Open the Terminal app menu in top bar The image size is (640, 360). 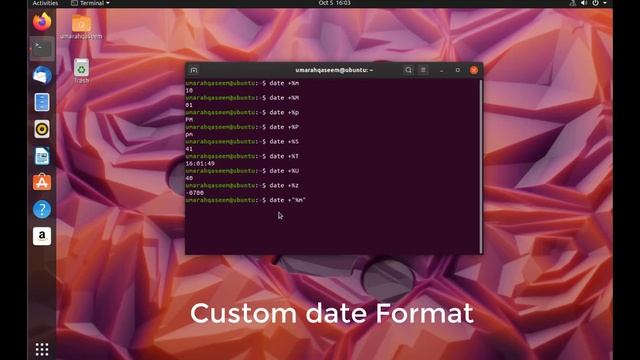point(90,3)
